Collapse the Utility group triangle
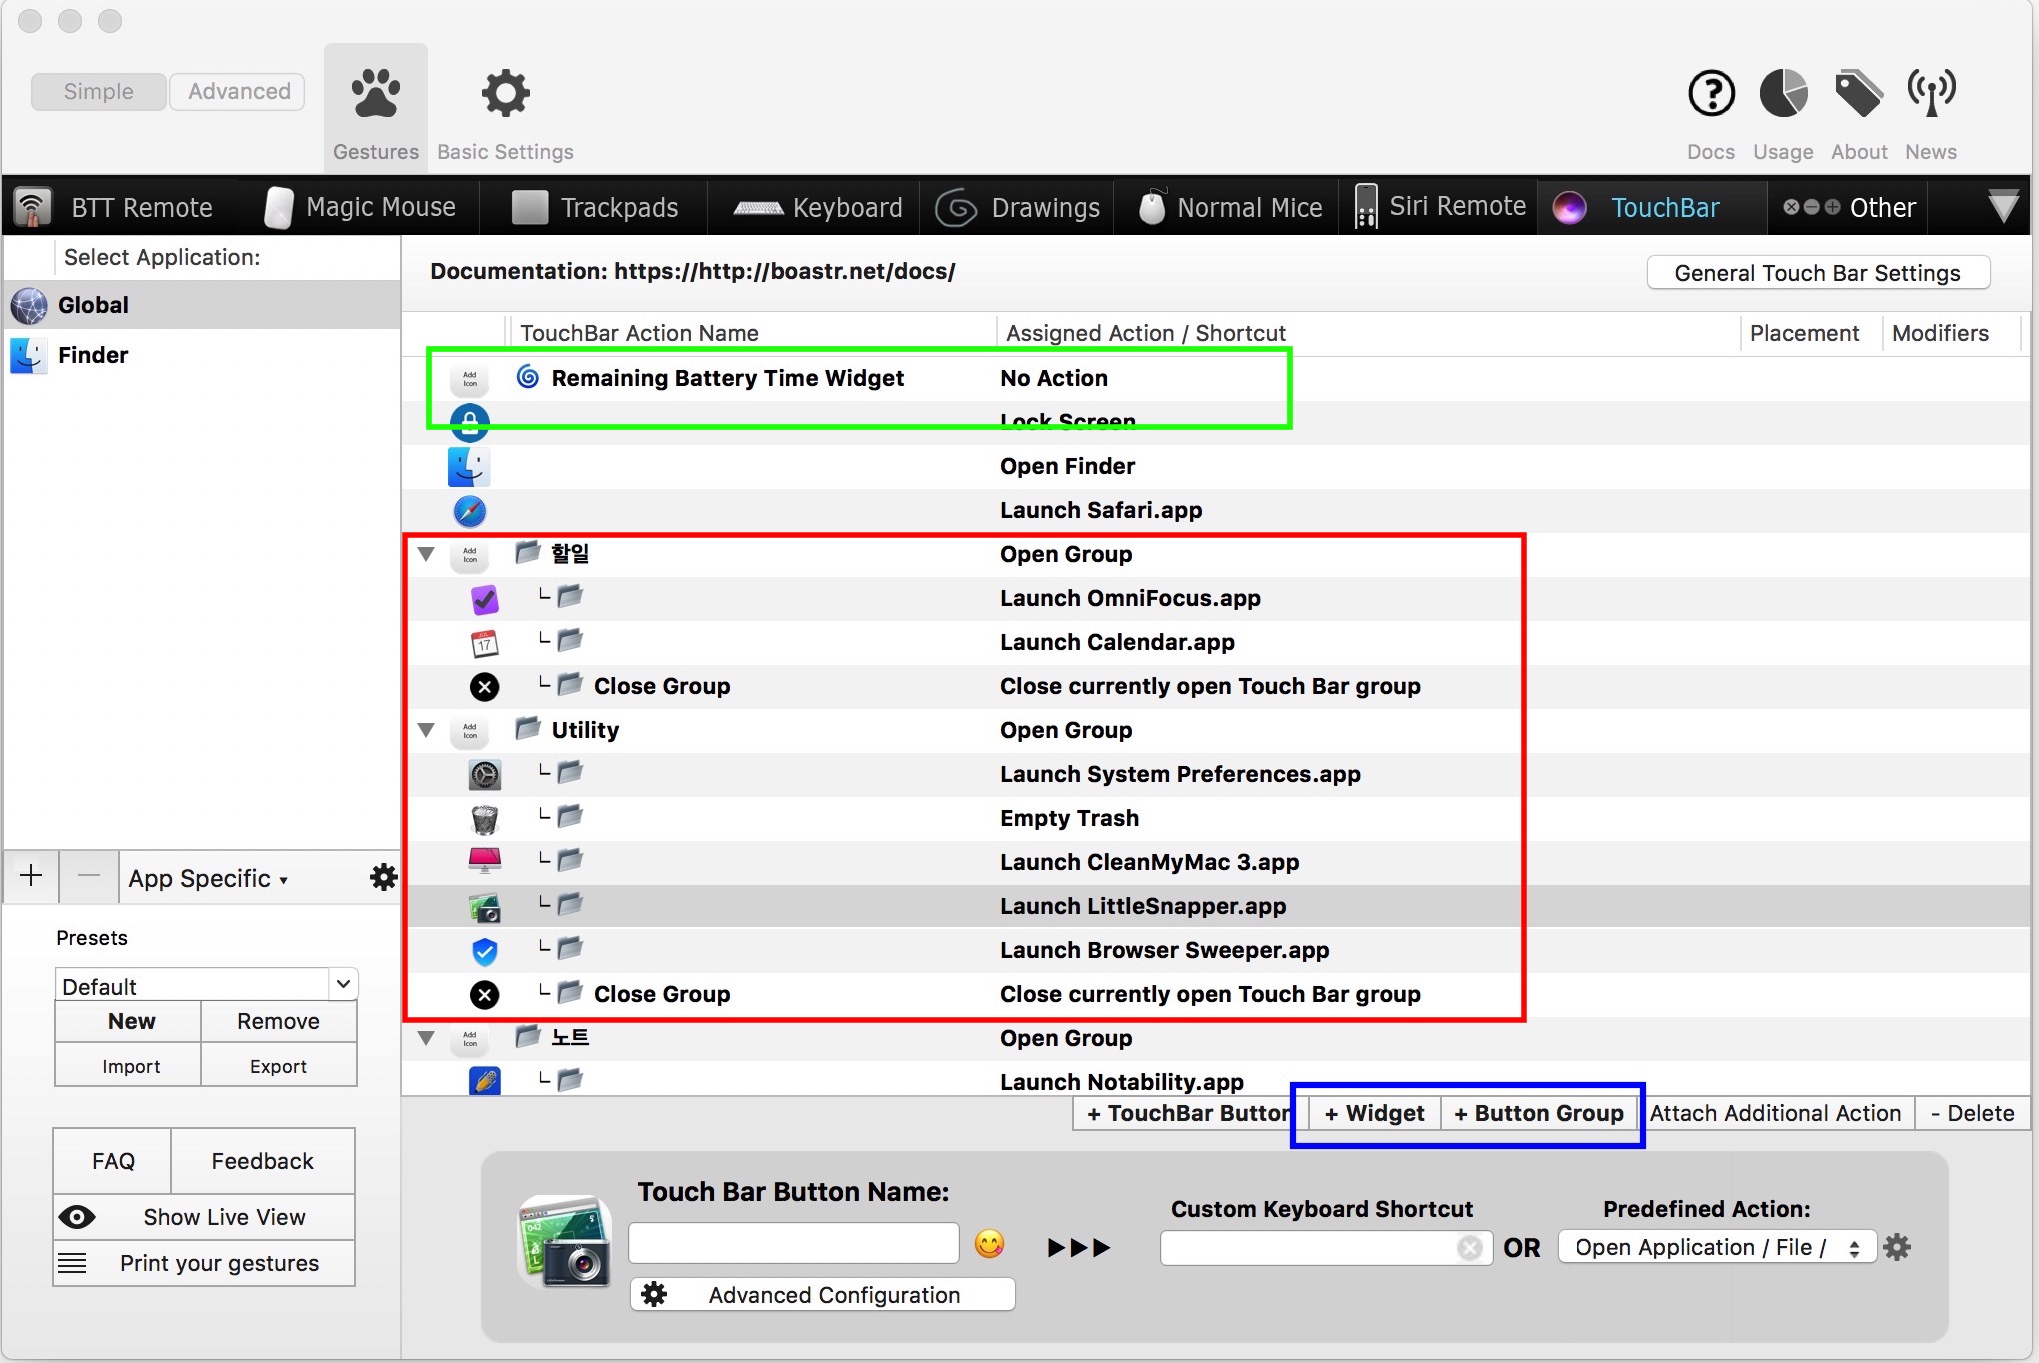2039x1363 pixels. click(426, 730)
